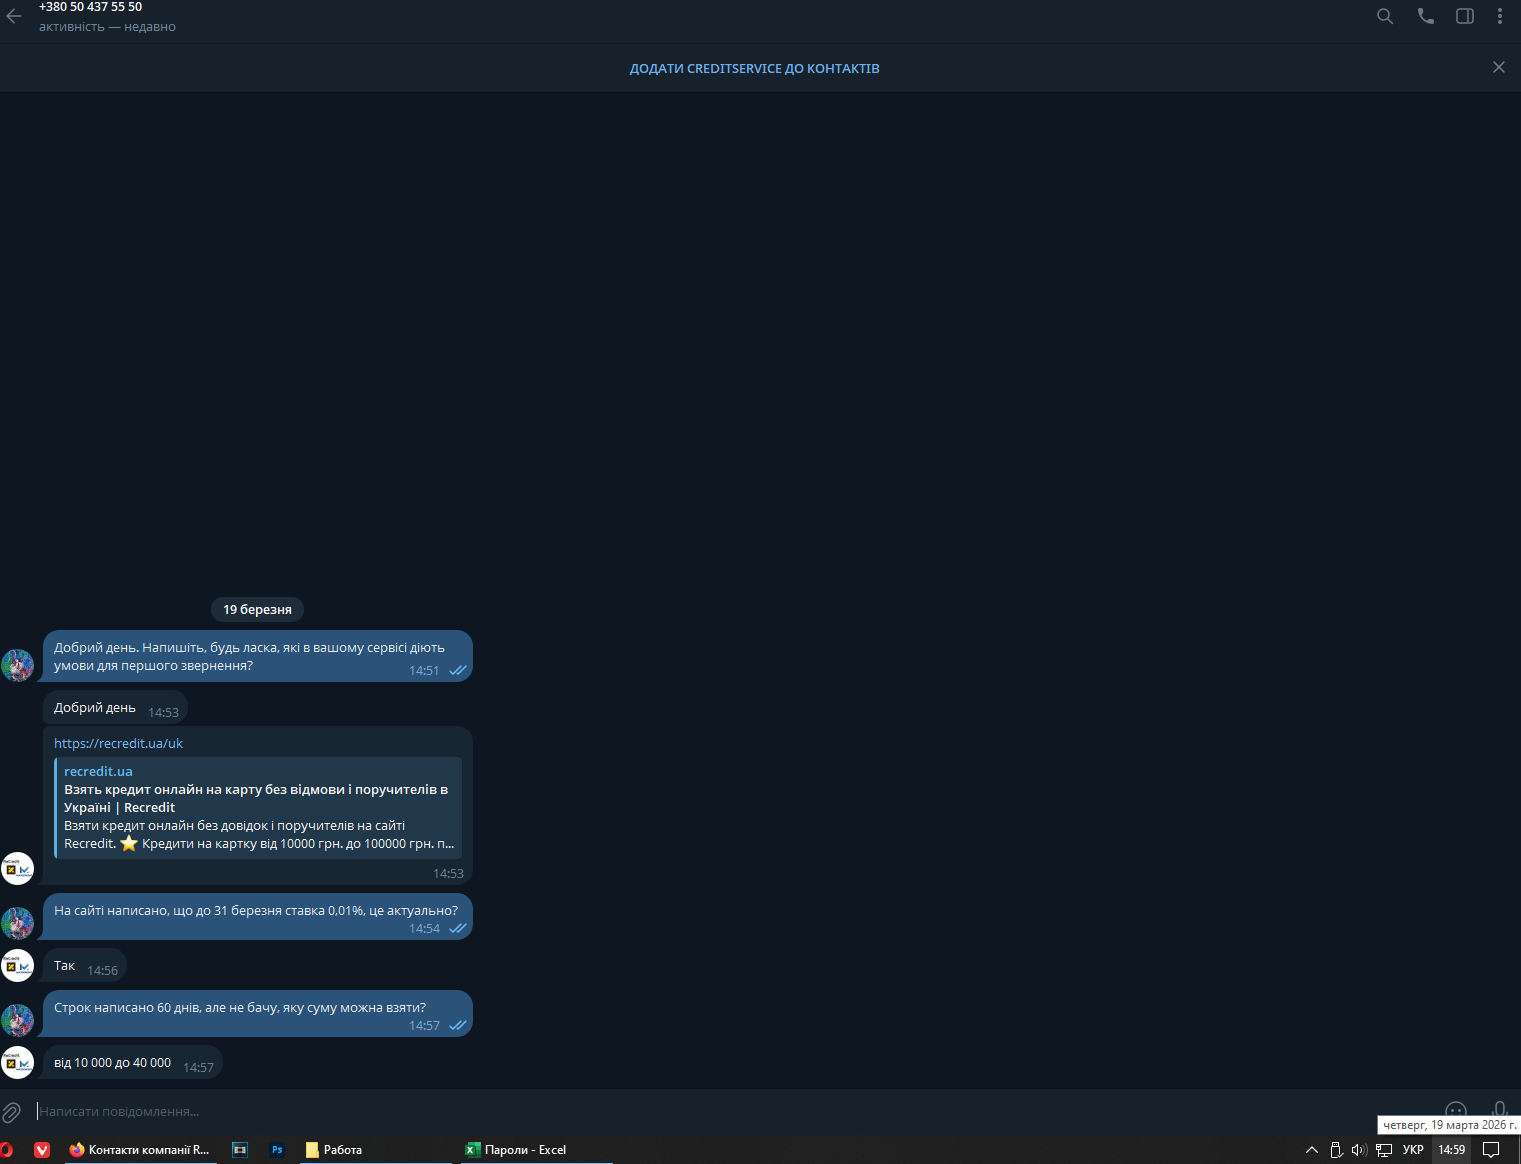Switch the УКР keyboard language indicator

point(1413,1150)
